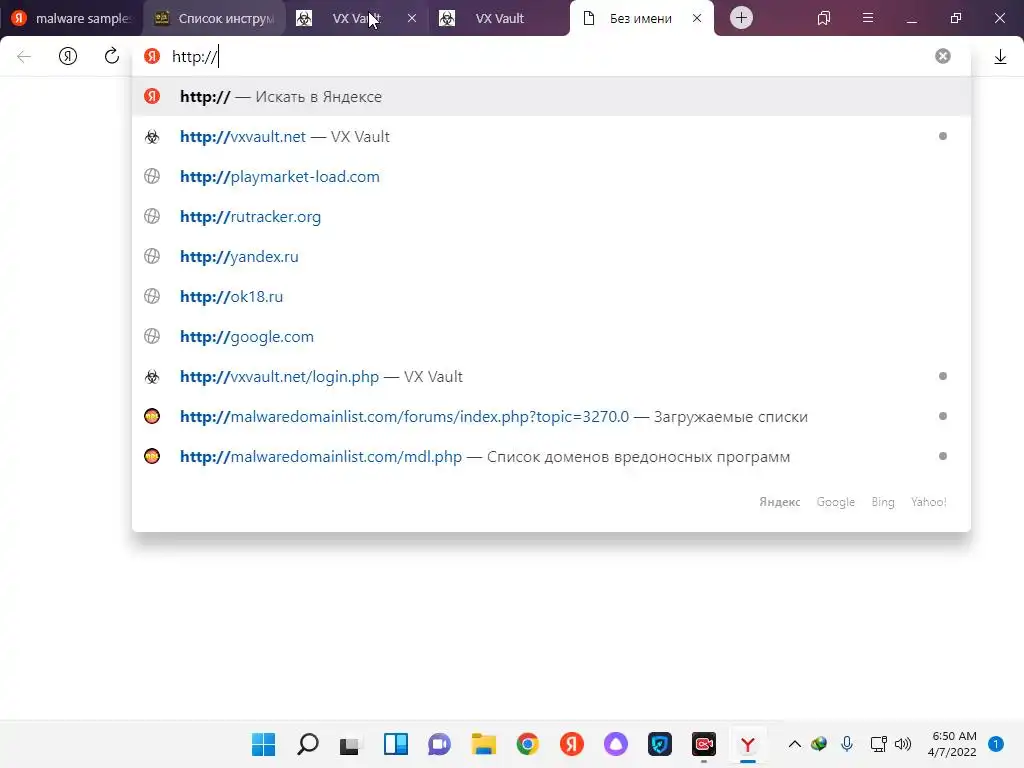Switch search engine to Google

point(835,502)
